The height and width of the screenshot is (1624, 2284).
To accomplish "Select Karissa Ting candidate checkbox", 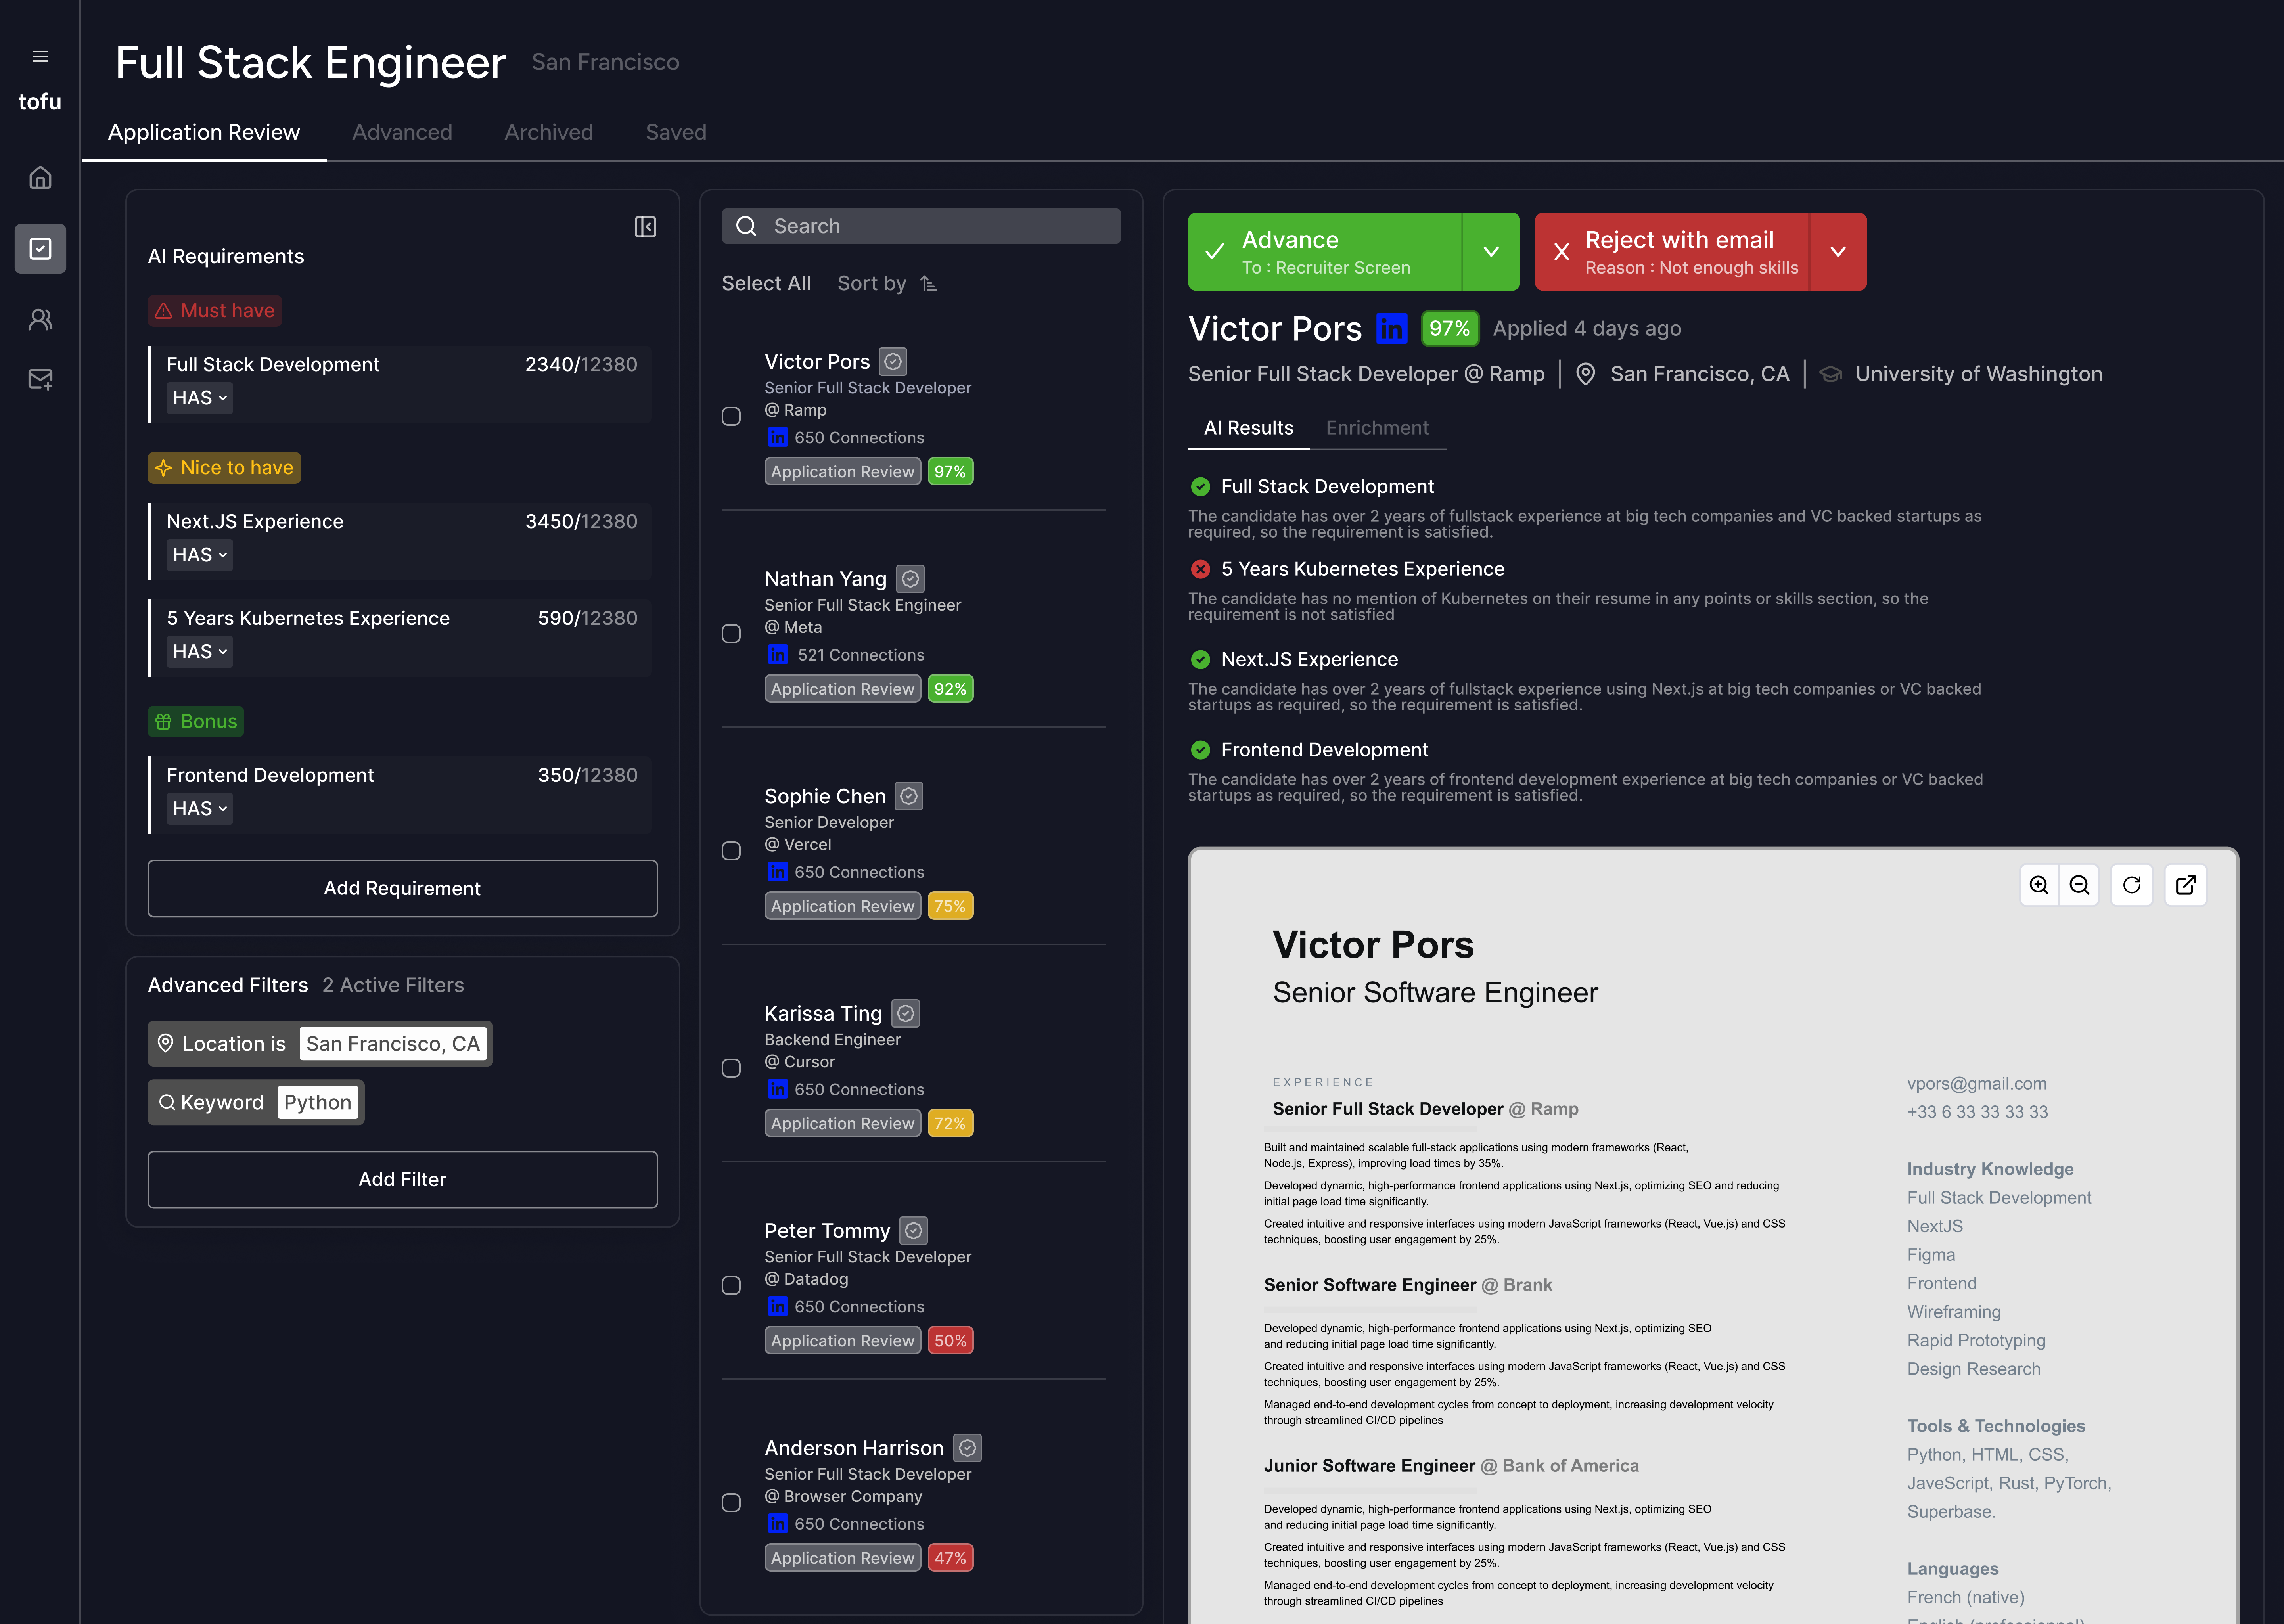I will (x=731, y=1068).
